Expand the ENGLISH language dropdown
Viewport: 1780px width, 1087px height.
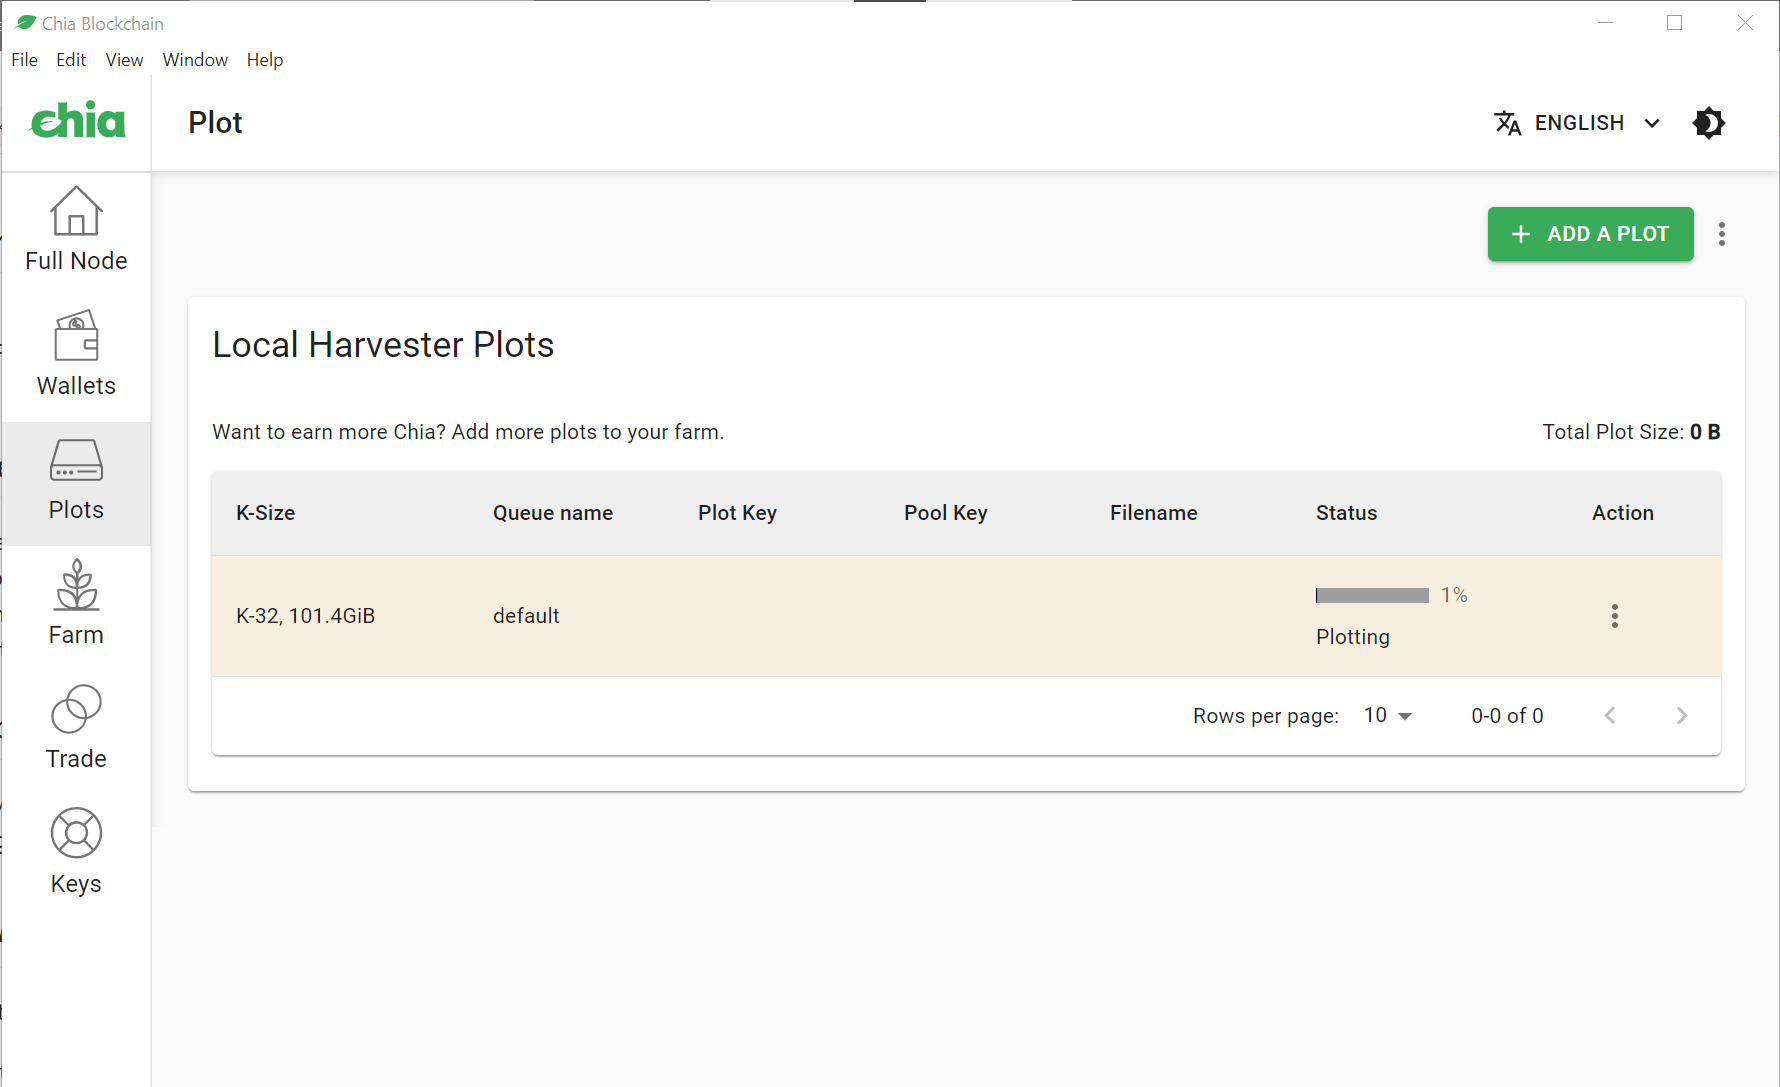coord(1578,123)
